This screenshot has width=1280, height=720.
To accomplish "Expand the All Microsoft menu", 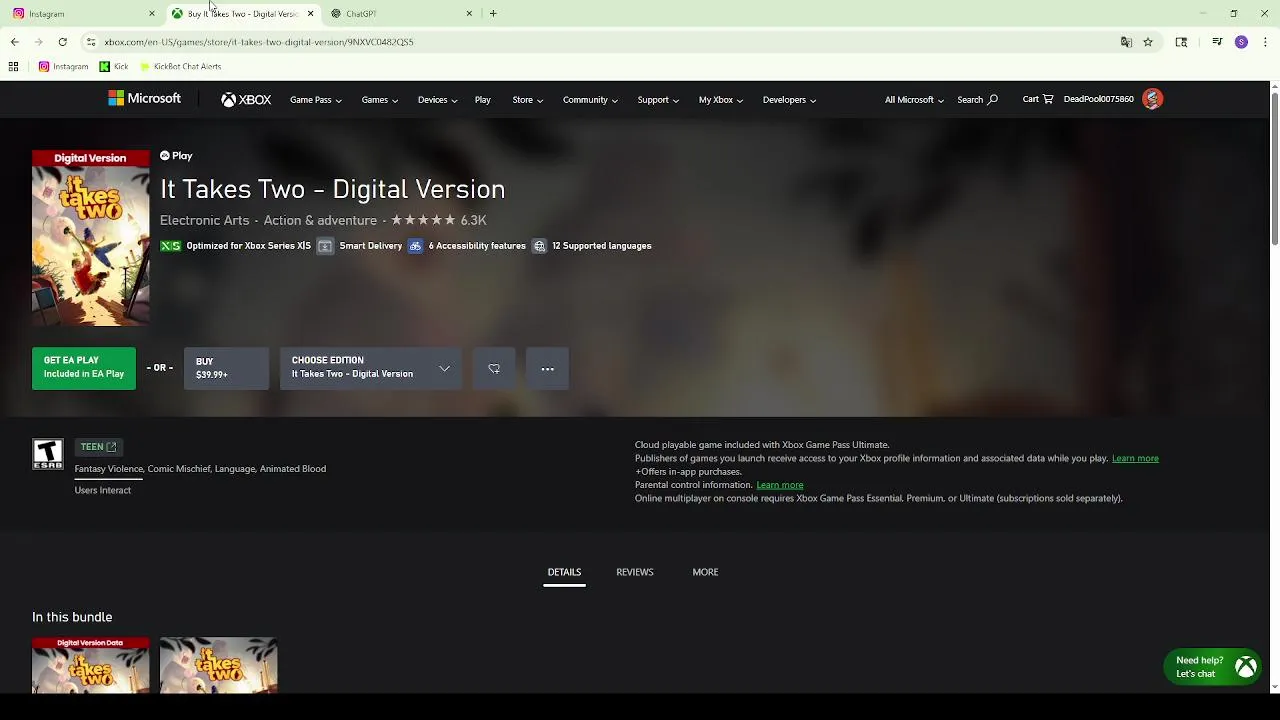I will point(914,100).
